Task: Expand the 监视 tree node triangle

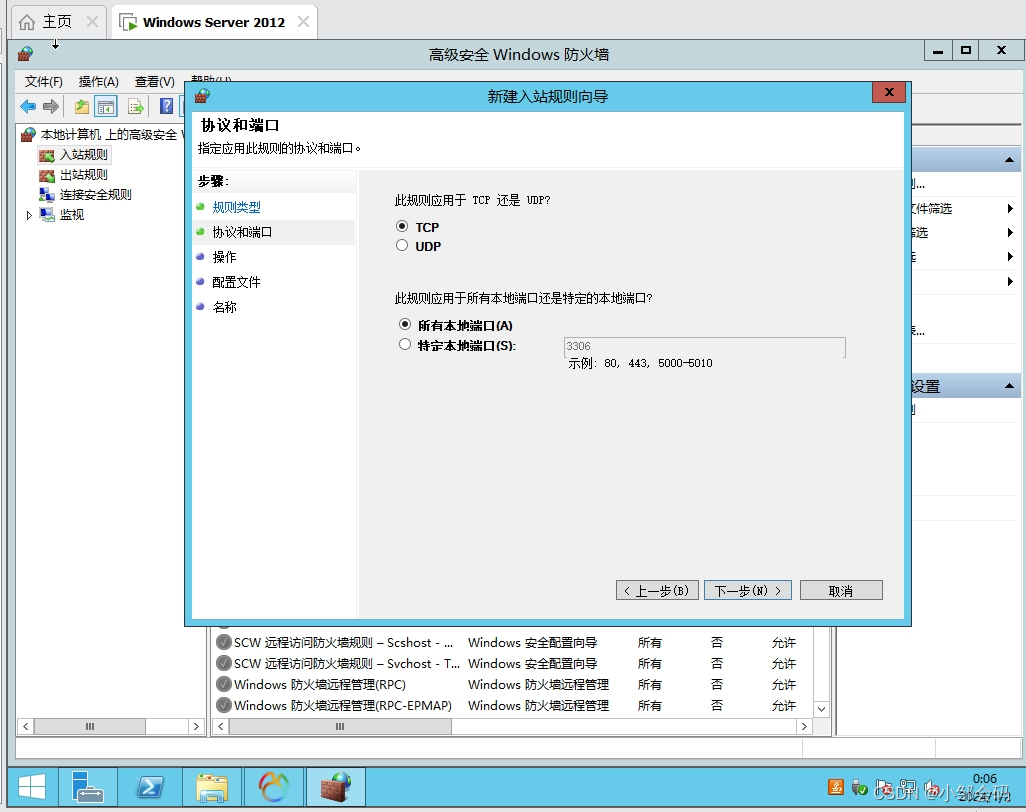Action: tap(29, 215)
